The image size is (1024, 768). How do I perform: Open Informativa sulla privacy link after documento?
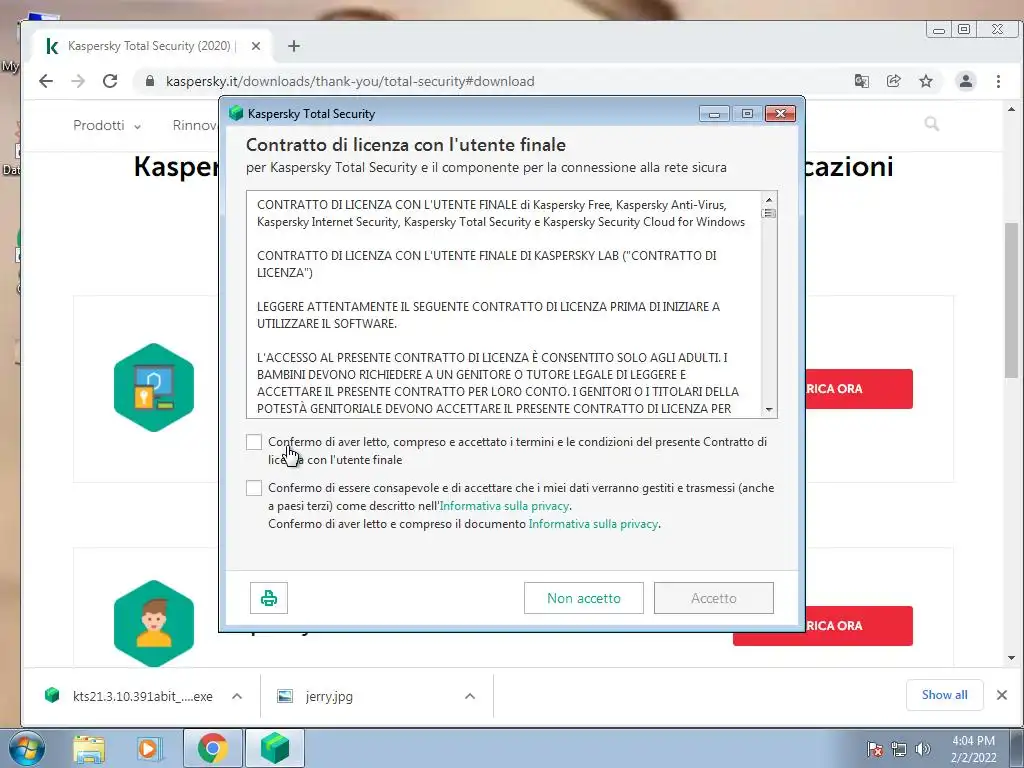point(593,524)
